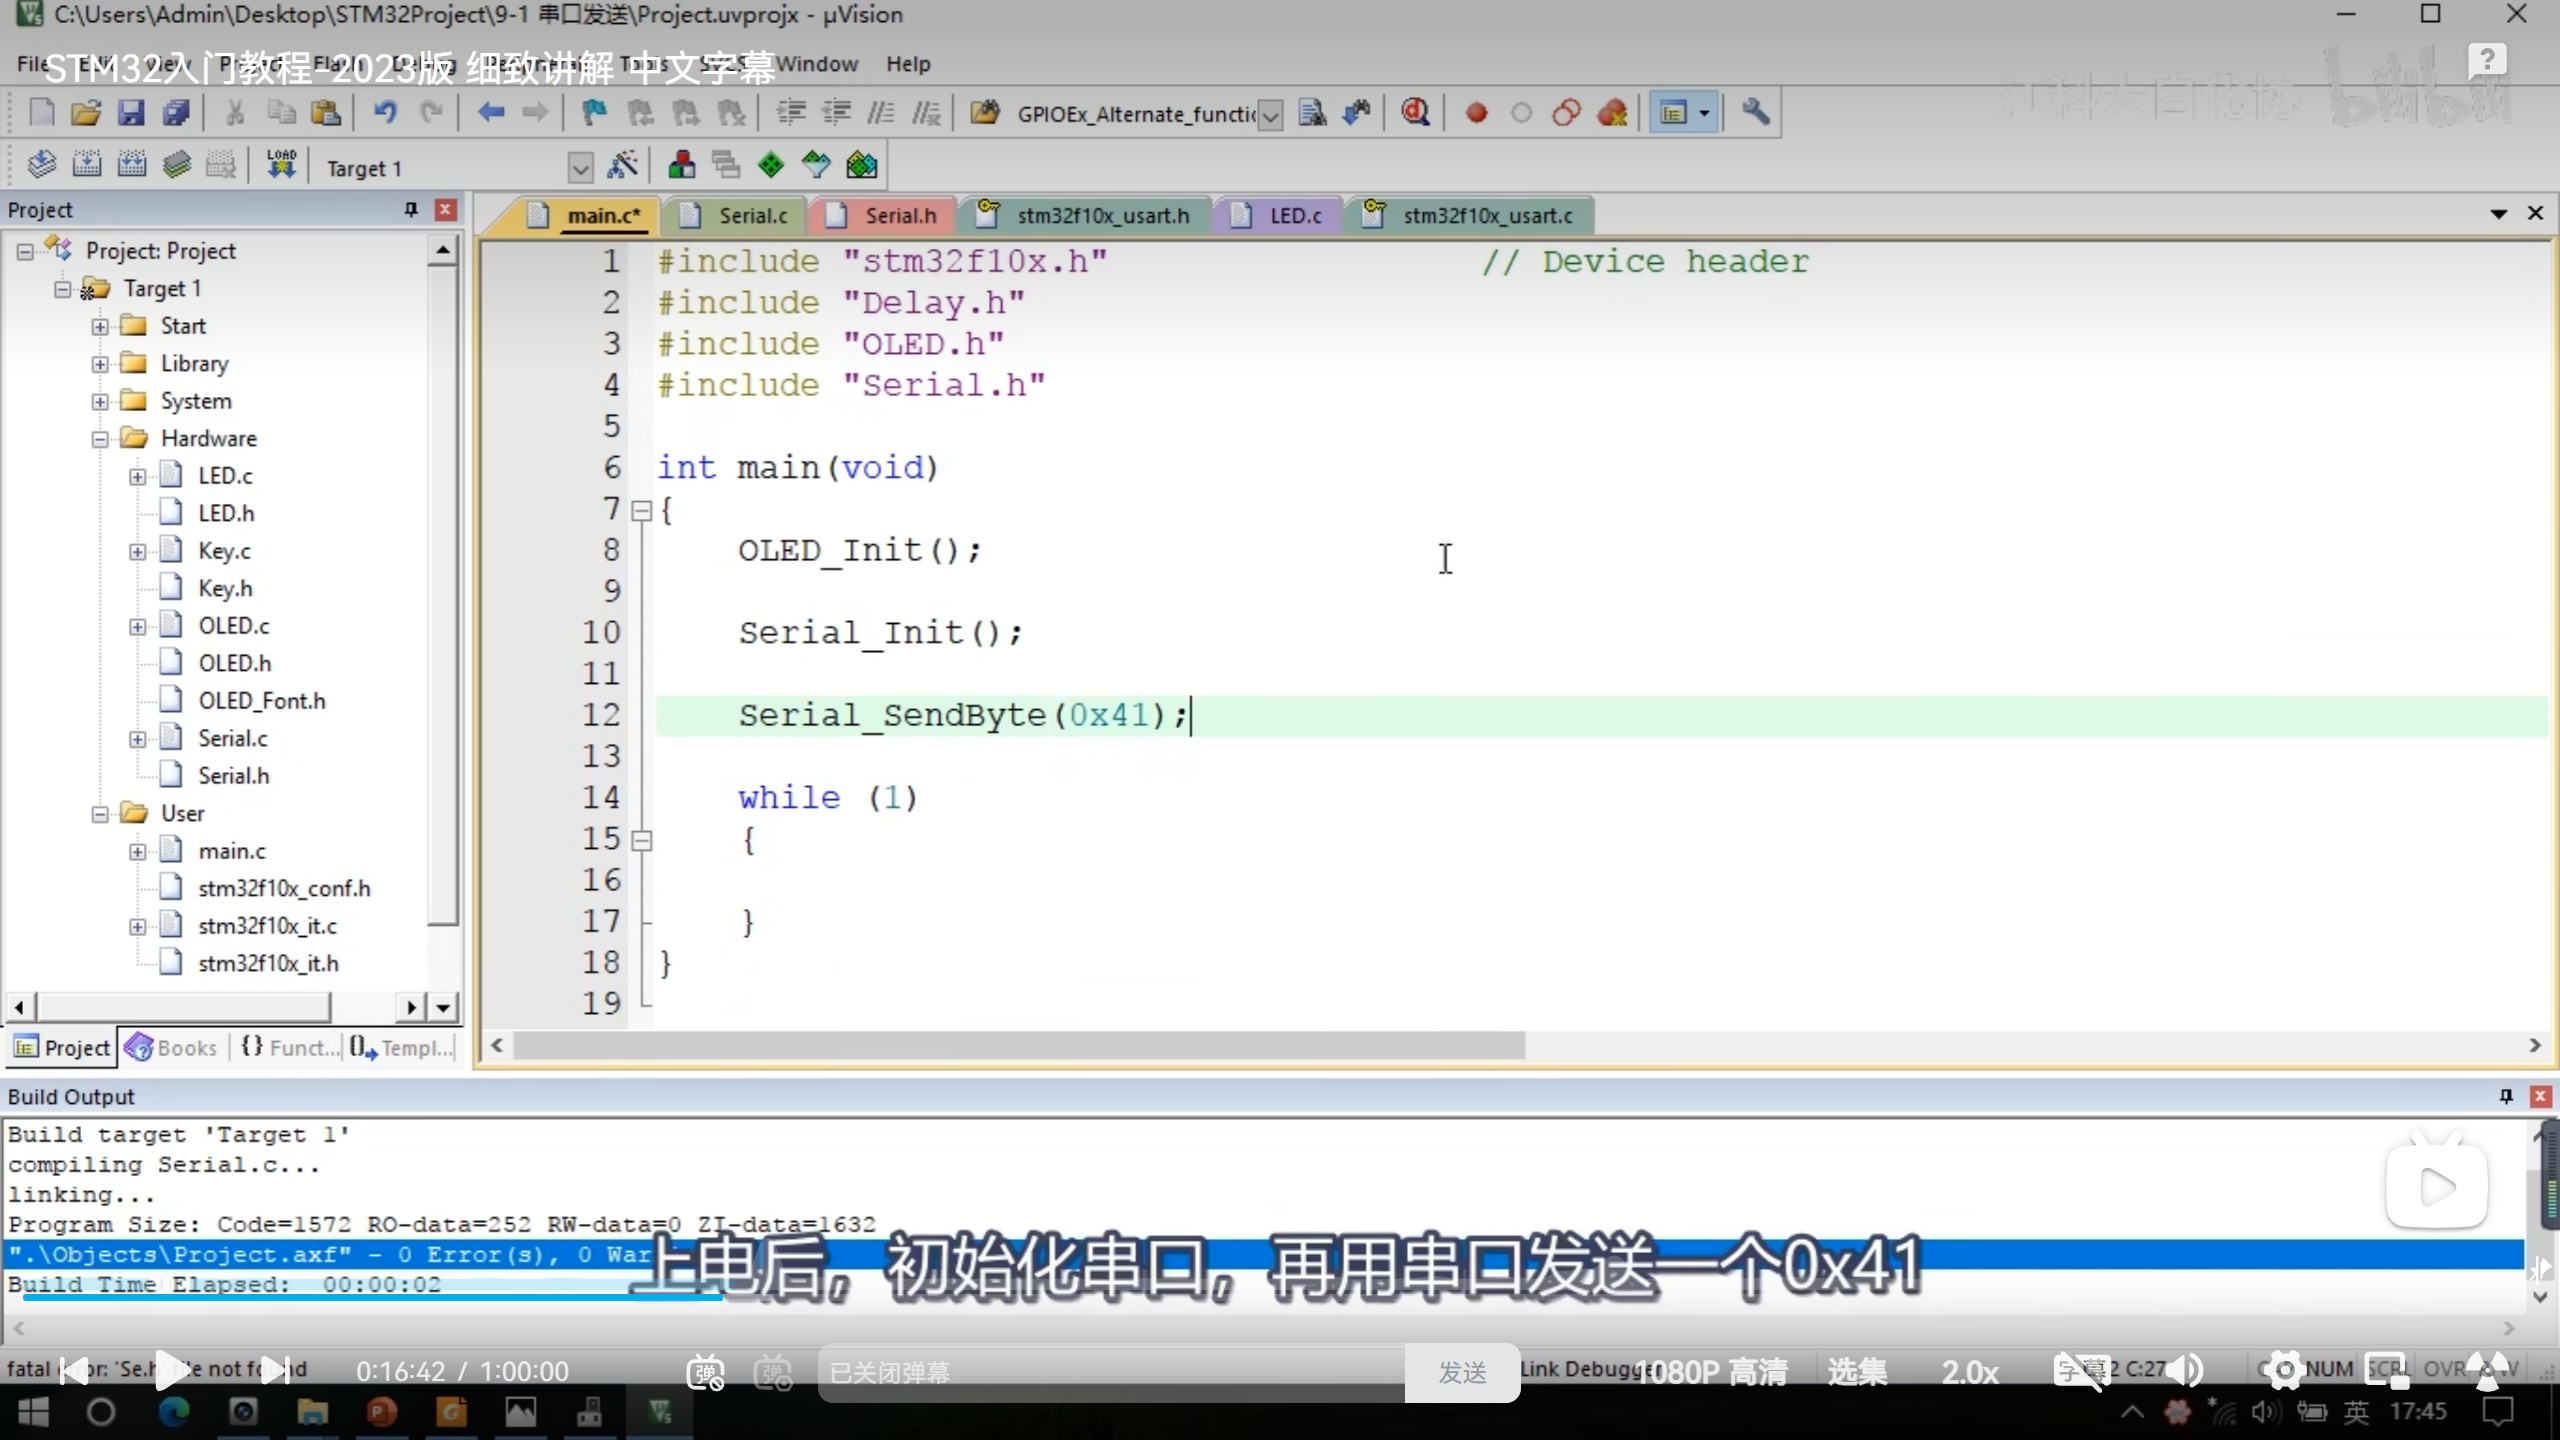Click the Manage Run-Time Environment green diamond
Image resolution: width=2560 pixels, height=1440 pixels.
[x=771, y=165]
